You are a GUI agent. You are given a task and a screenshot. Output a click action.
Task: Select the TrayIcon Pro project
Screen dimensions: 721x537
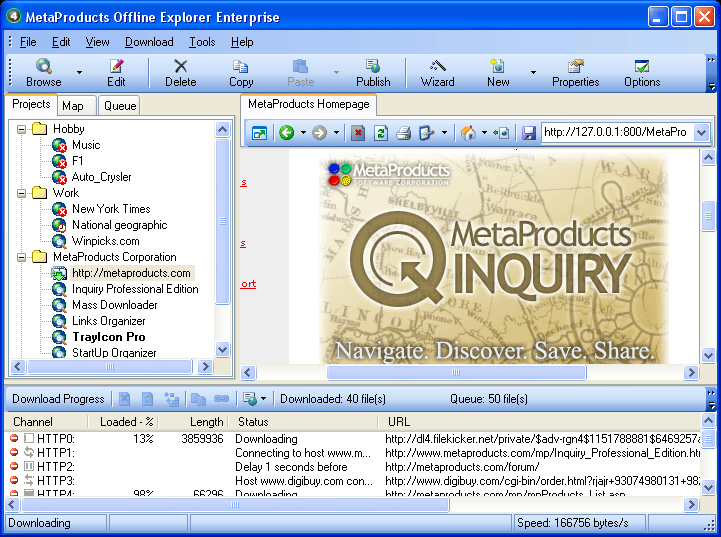point(109,337)
